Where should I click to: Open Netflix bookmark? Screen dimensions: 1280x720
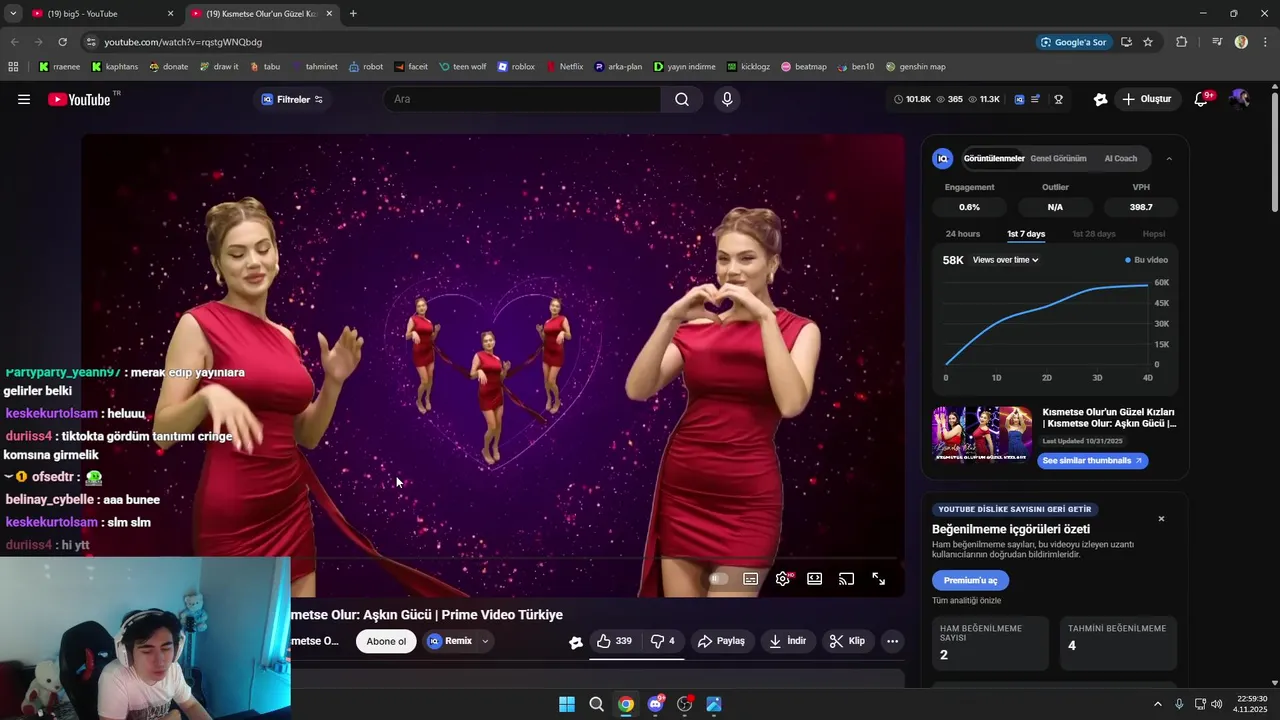(564, 67)
